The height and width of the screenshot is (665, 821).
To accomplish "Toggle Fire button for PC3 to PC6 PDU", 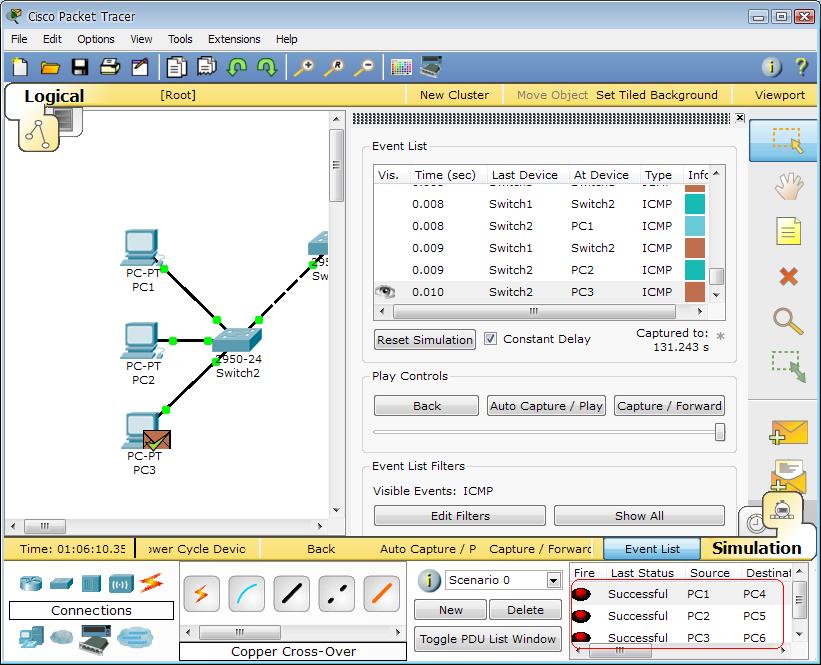I will pyautogui.click(x=581, y=637).
